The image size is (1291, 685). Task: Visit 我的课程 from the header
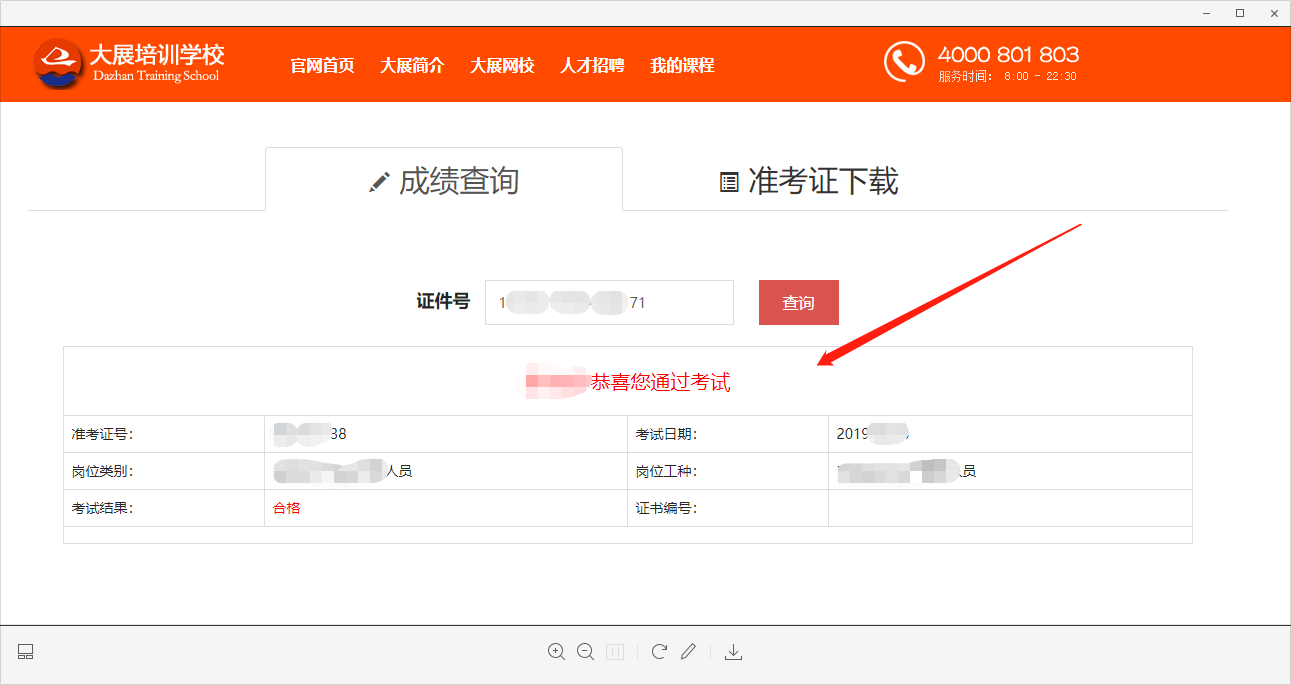click(x=682, y=66)
